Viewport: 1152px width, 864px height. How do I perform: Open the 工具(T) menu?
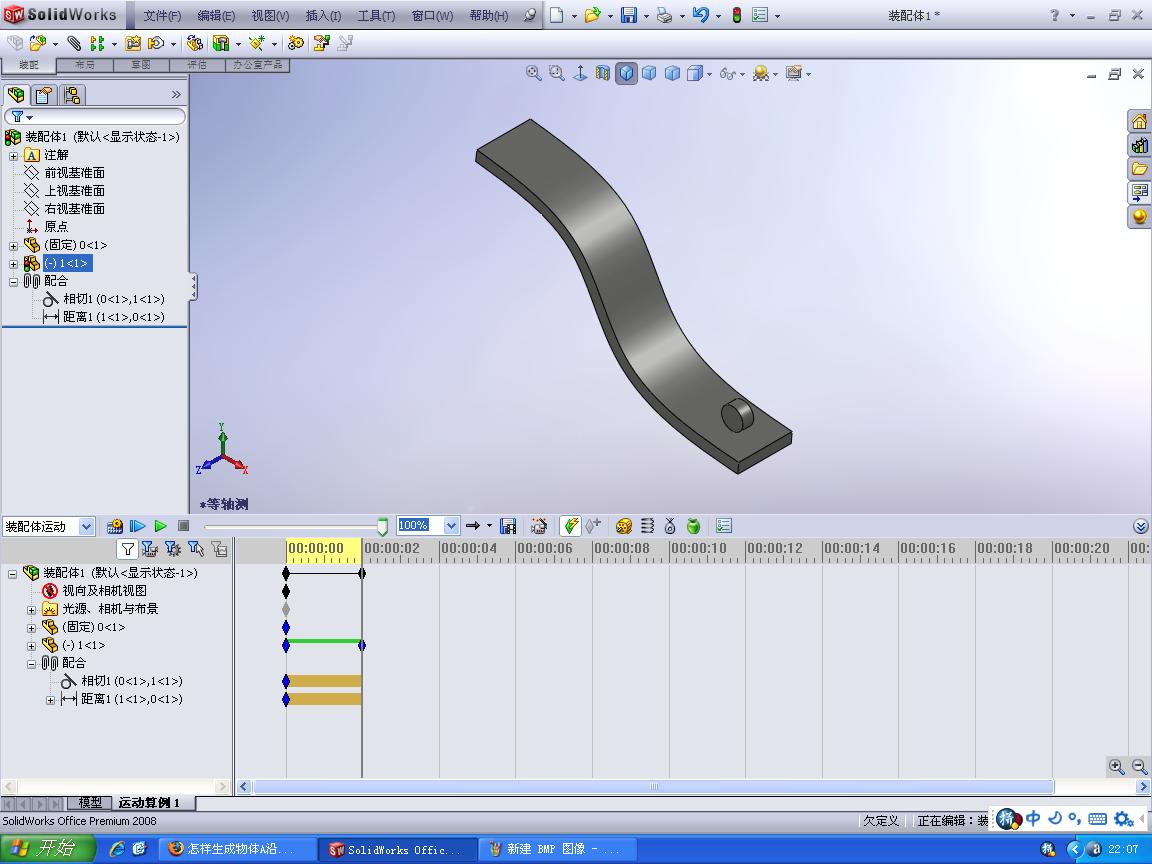(376, 15)
